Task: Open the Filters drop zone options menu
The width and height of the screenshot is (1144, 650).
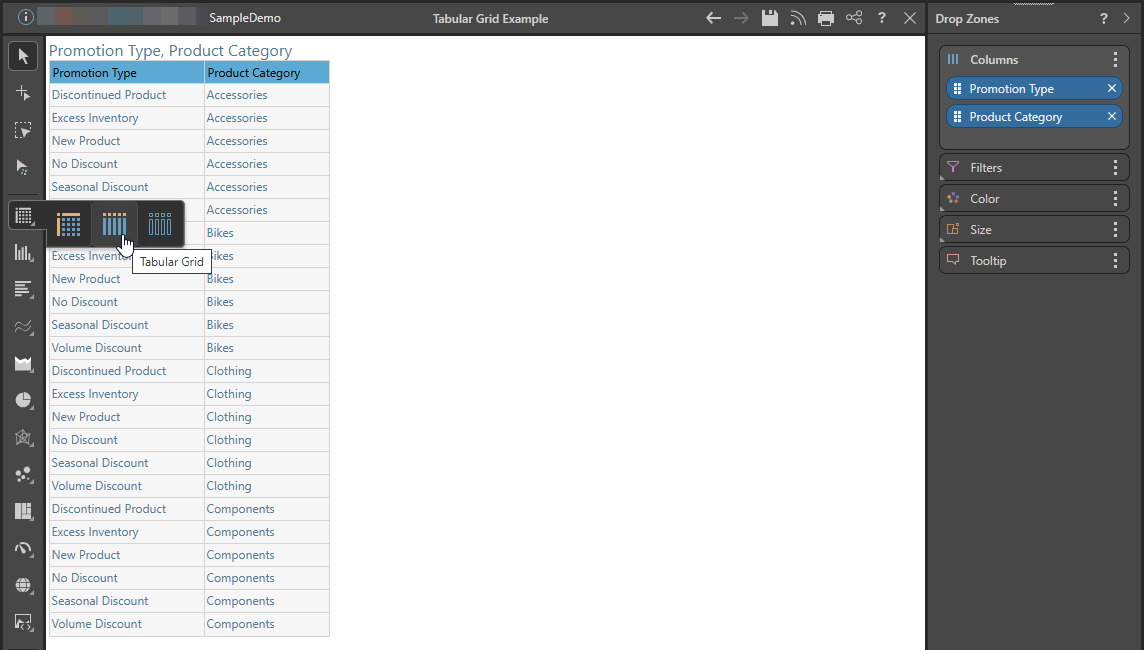Action: coord(1116,168)
